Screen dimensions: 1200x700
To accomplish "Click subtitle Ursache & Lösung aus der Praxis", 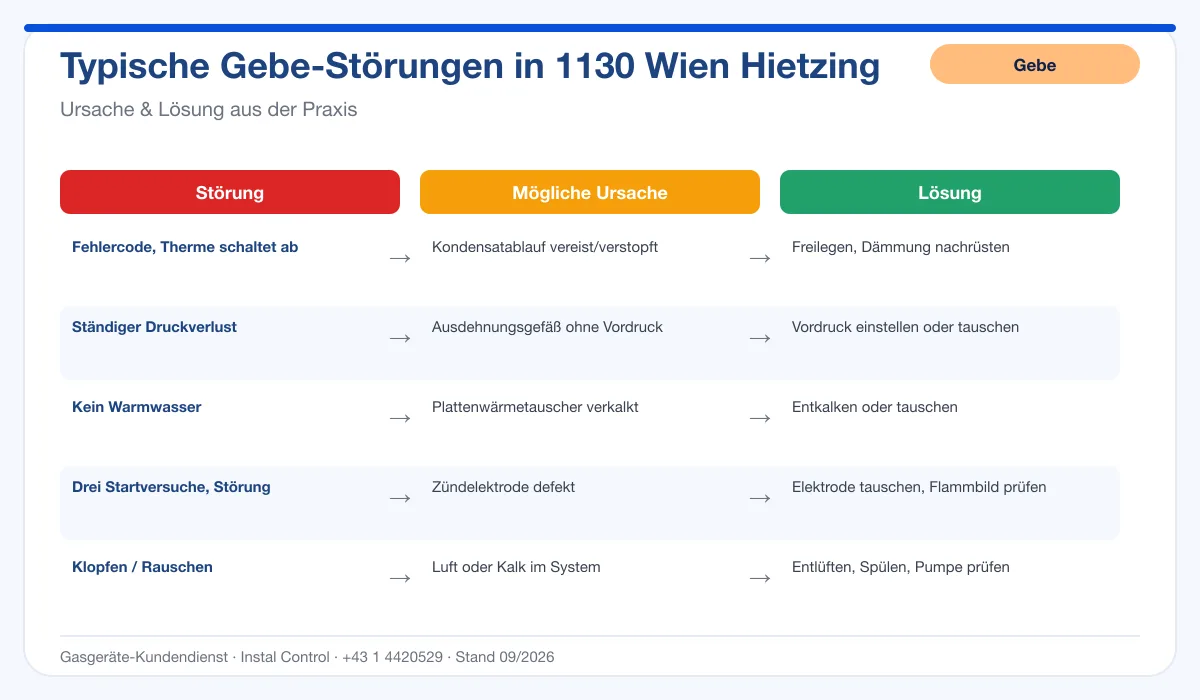I will tap(209, 110).
